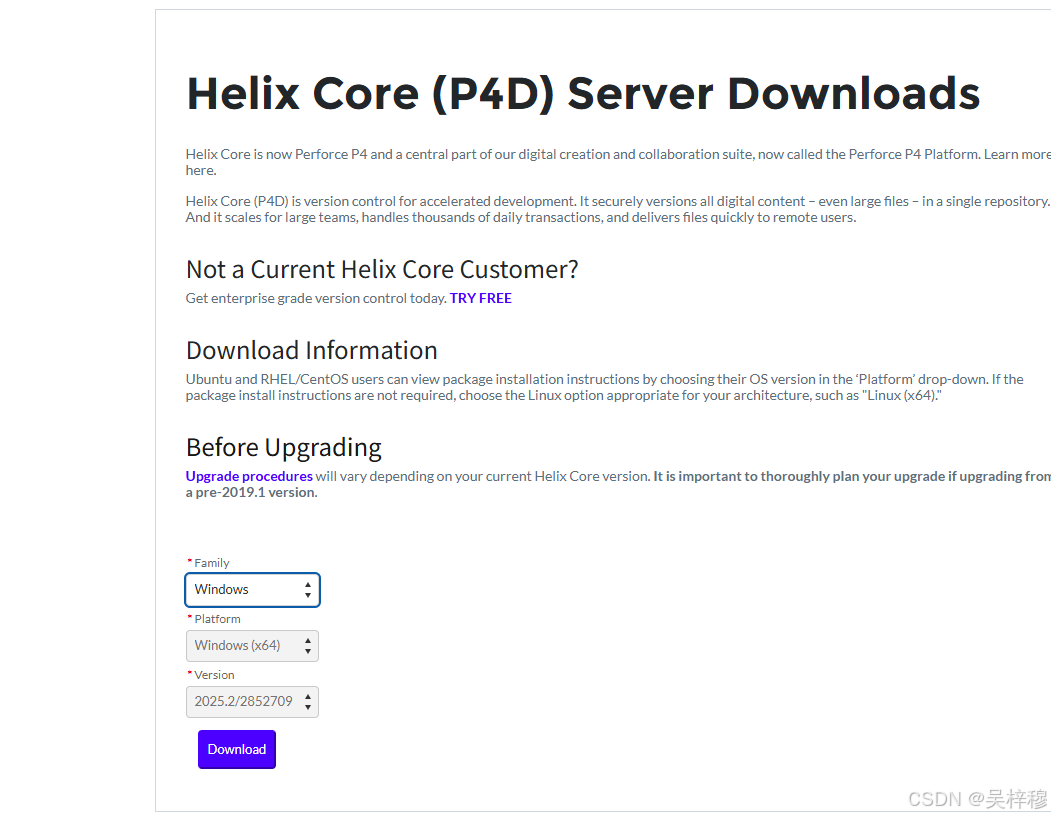Click the 'Not a Current Helix Core Customer?' heading

[x=381, y=270]
